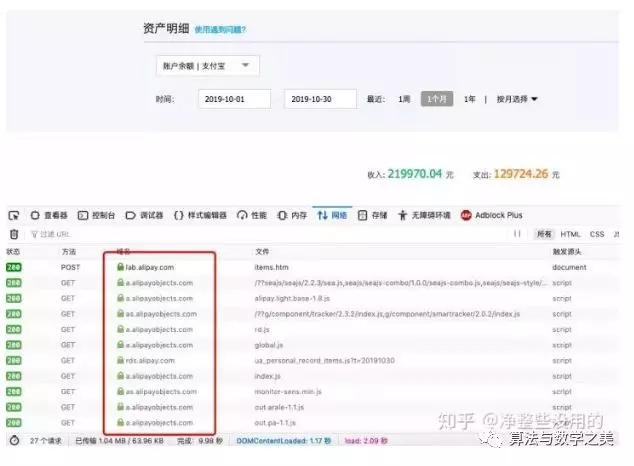Image resolution: width=634 pixels, height=466 pixels.
Task: Click the load: 2.09 秒 entry
Action: (x=366, y=441)
